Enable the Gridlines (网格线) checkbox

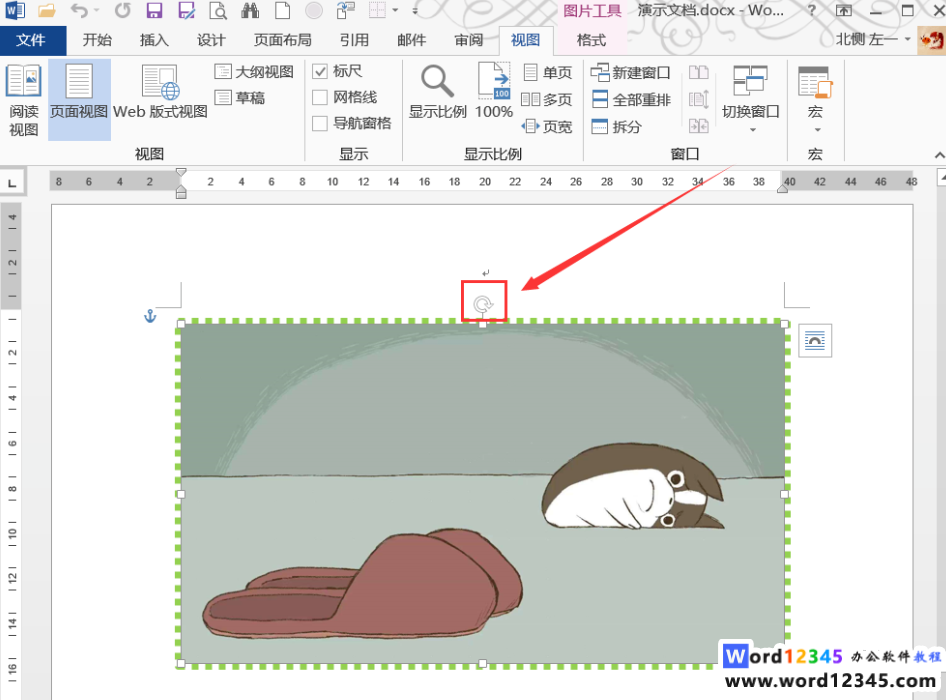320,97
